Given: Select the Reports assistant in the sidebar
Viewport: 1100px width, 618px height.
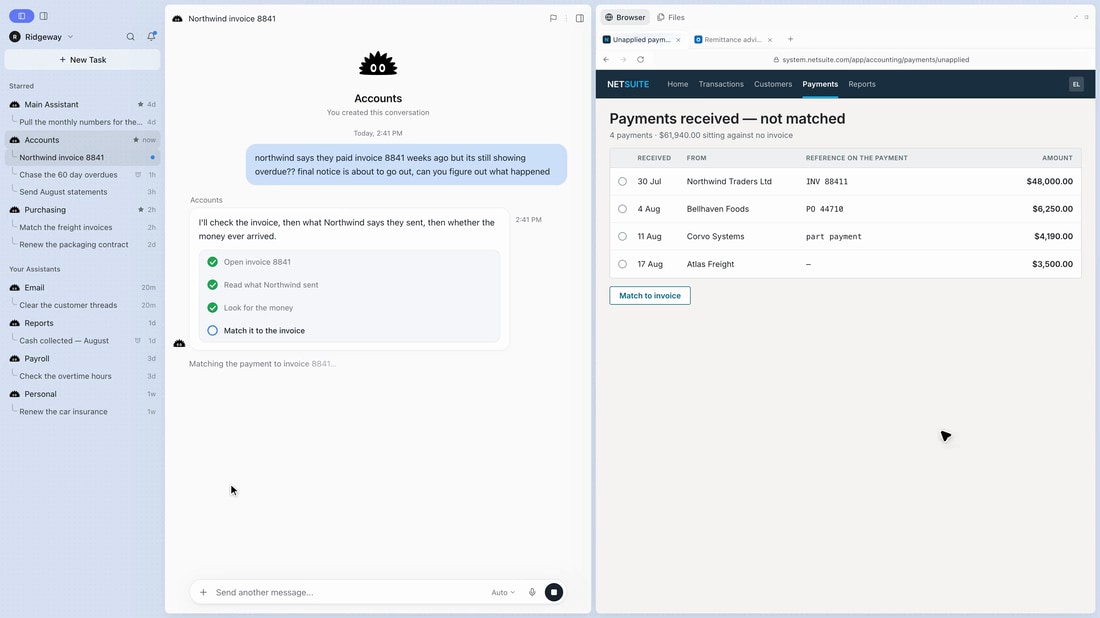Looking at the screenshot, I should coord(39,323).
